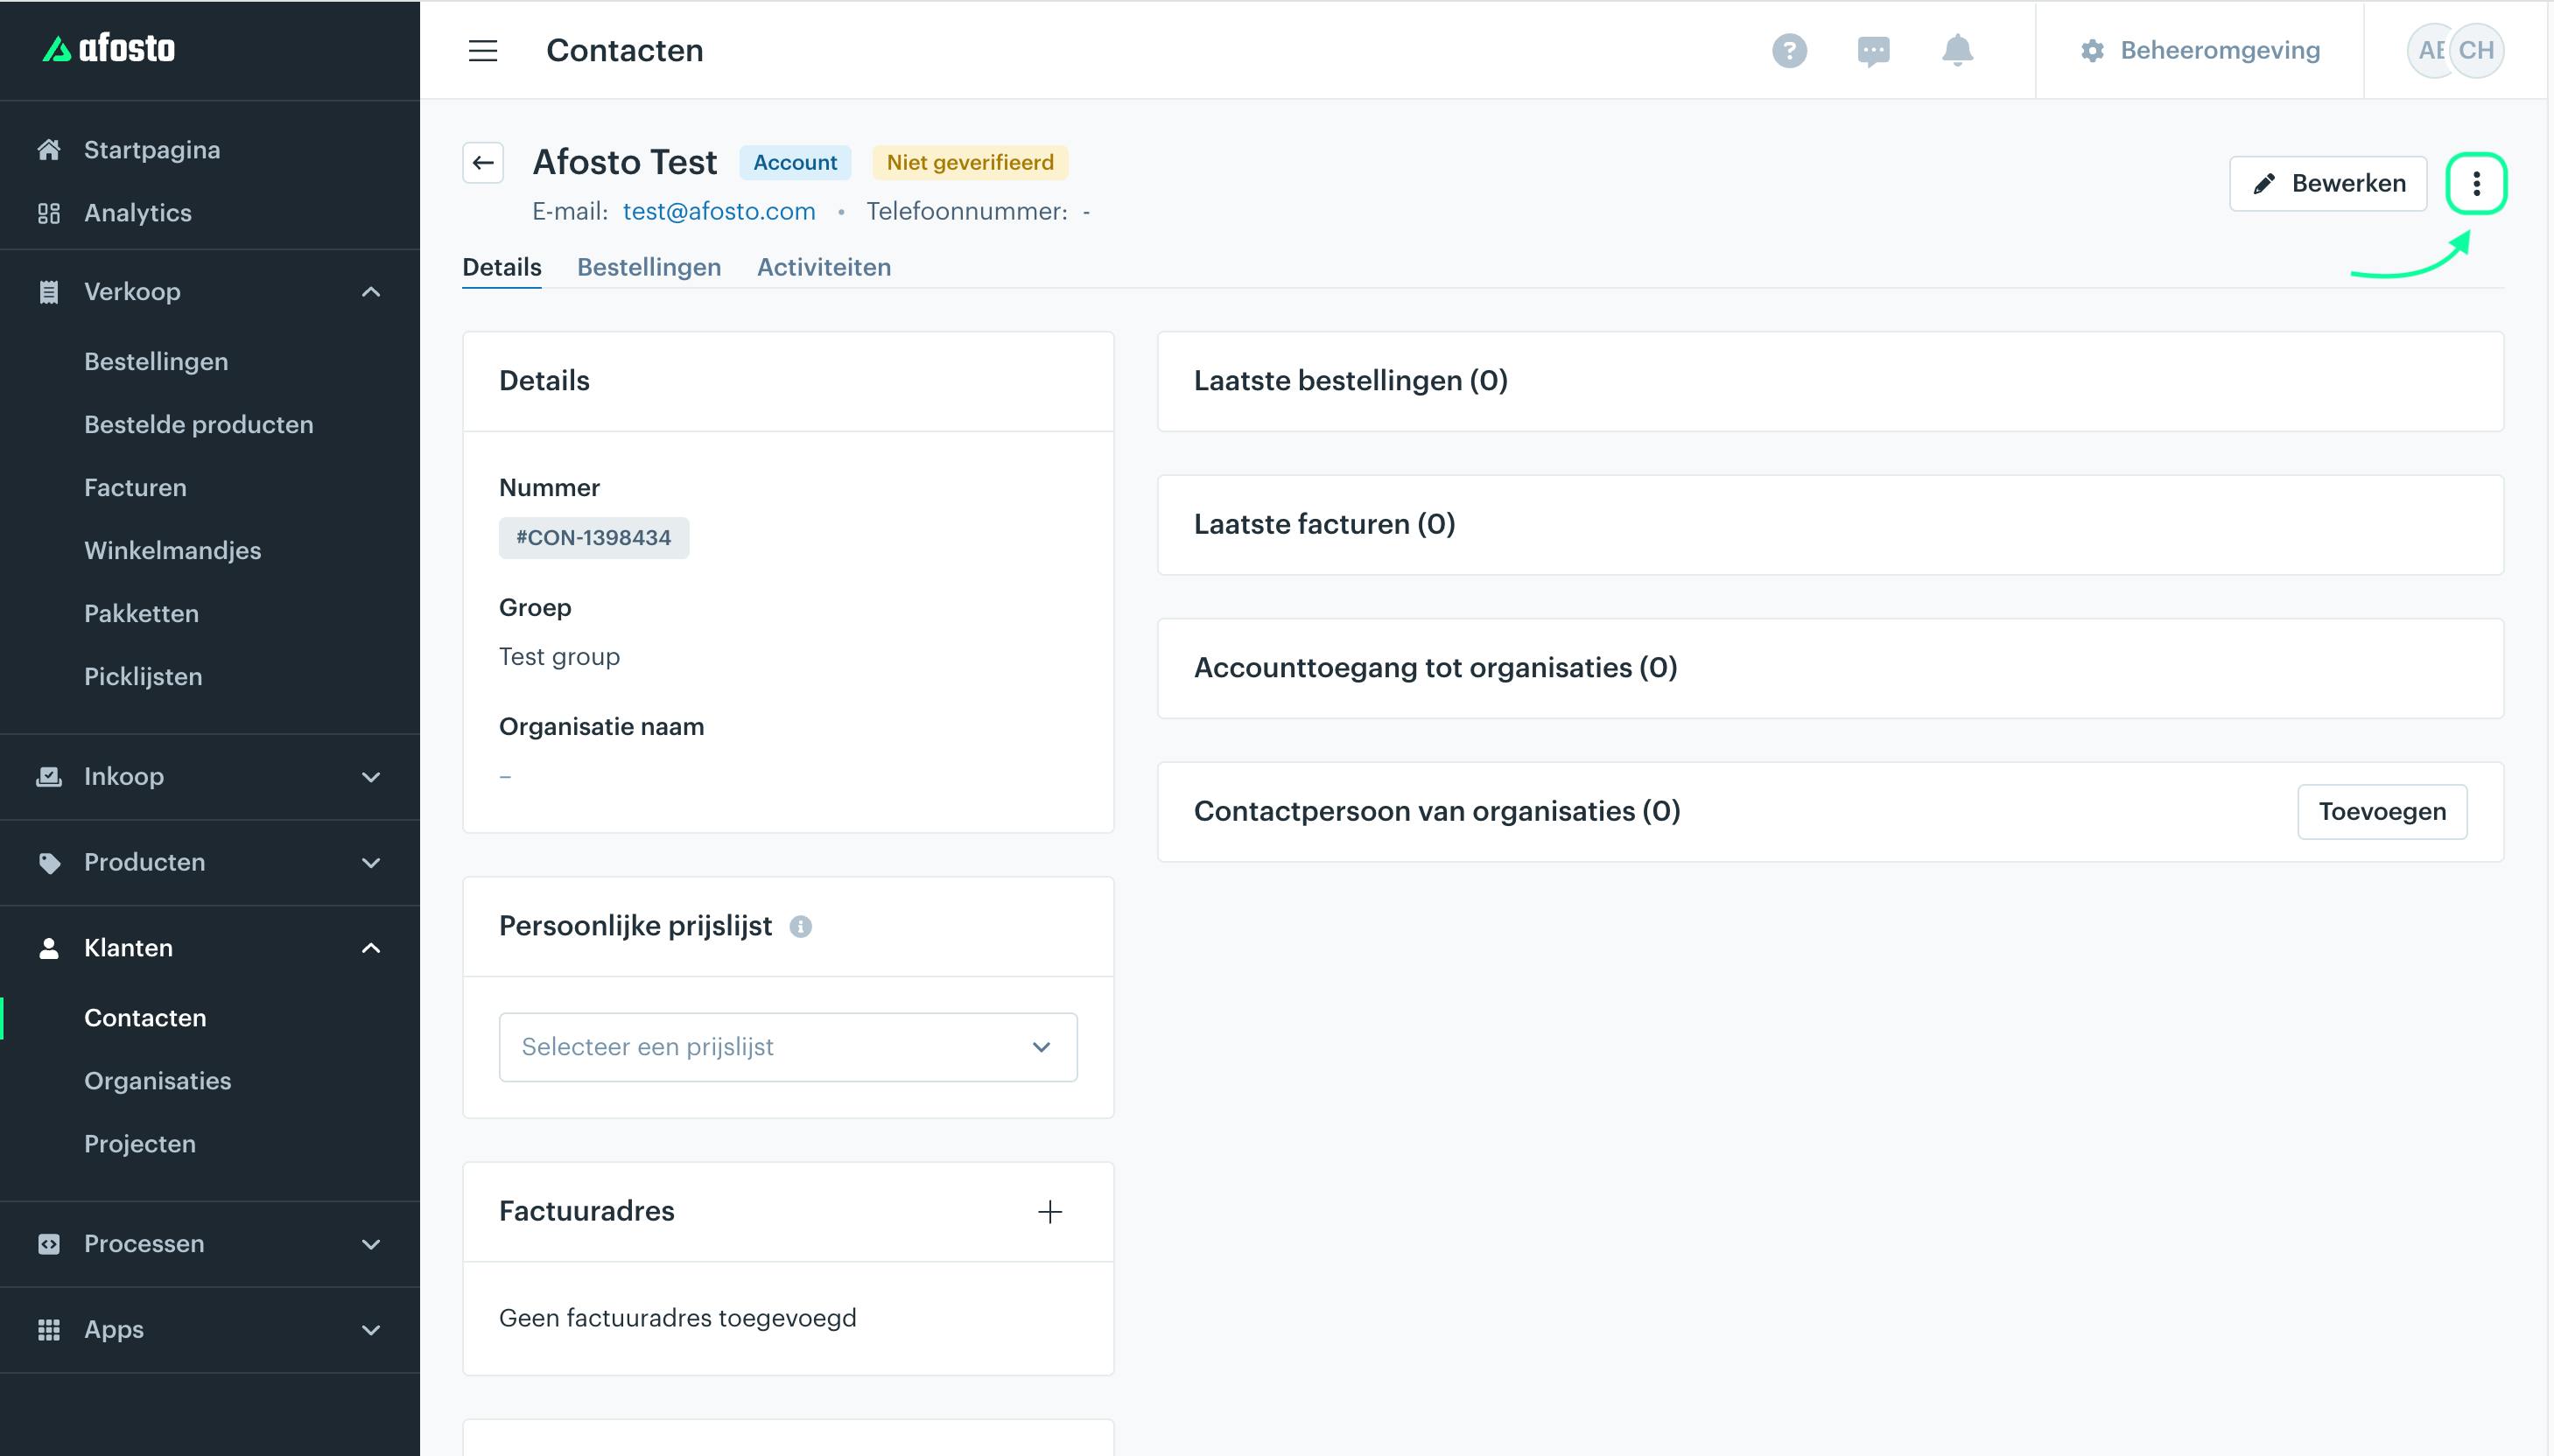
Task: Open Bestellingen under Verkoop
Action: point(156,362)
